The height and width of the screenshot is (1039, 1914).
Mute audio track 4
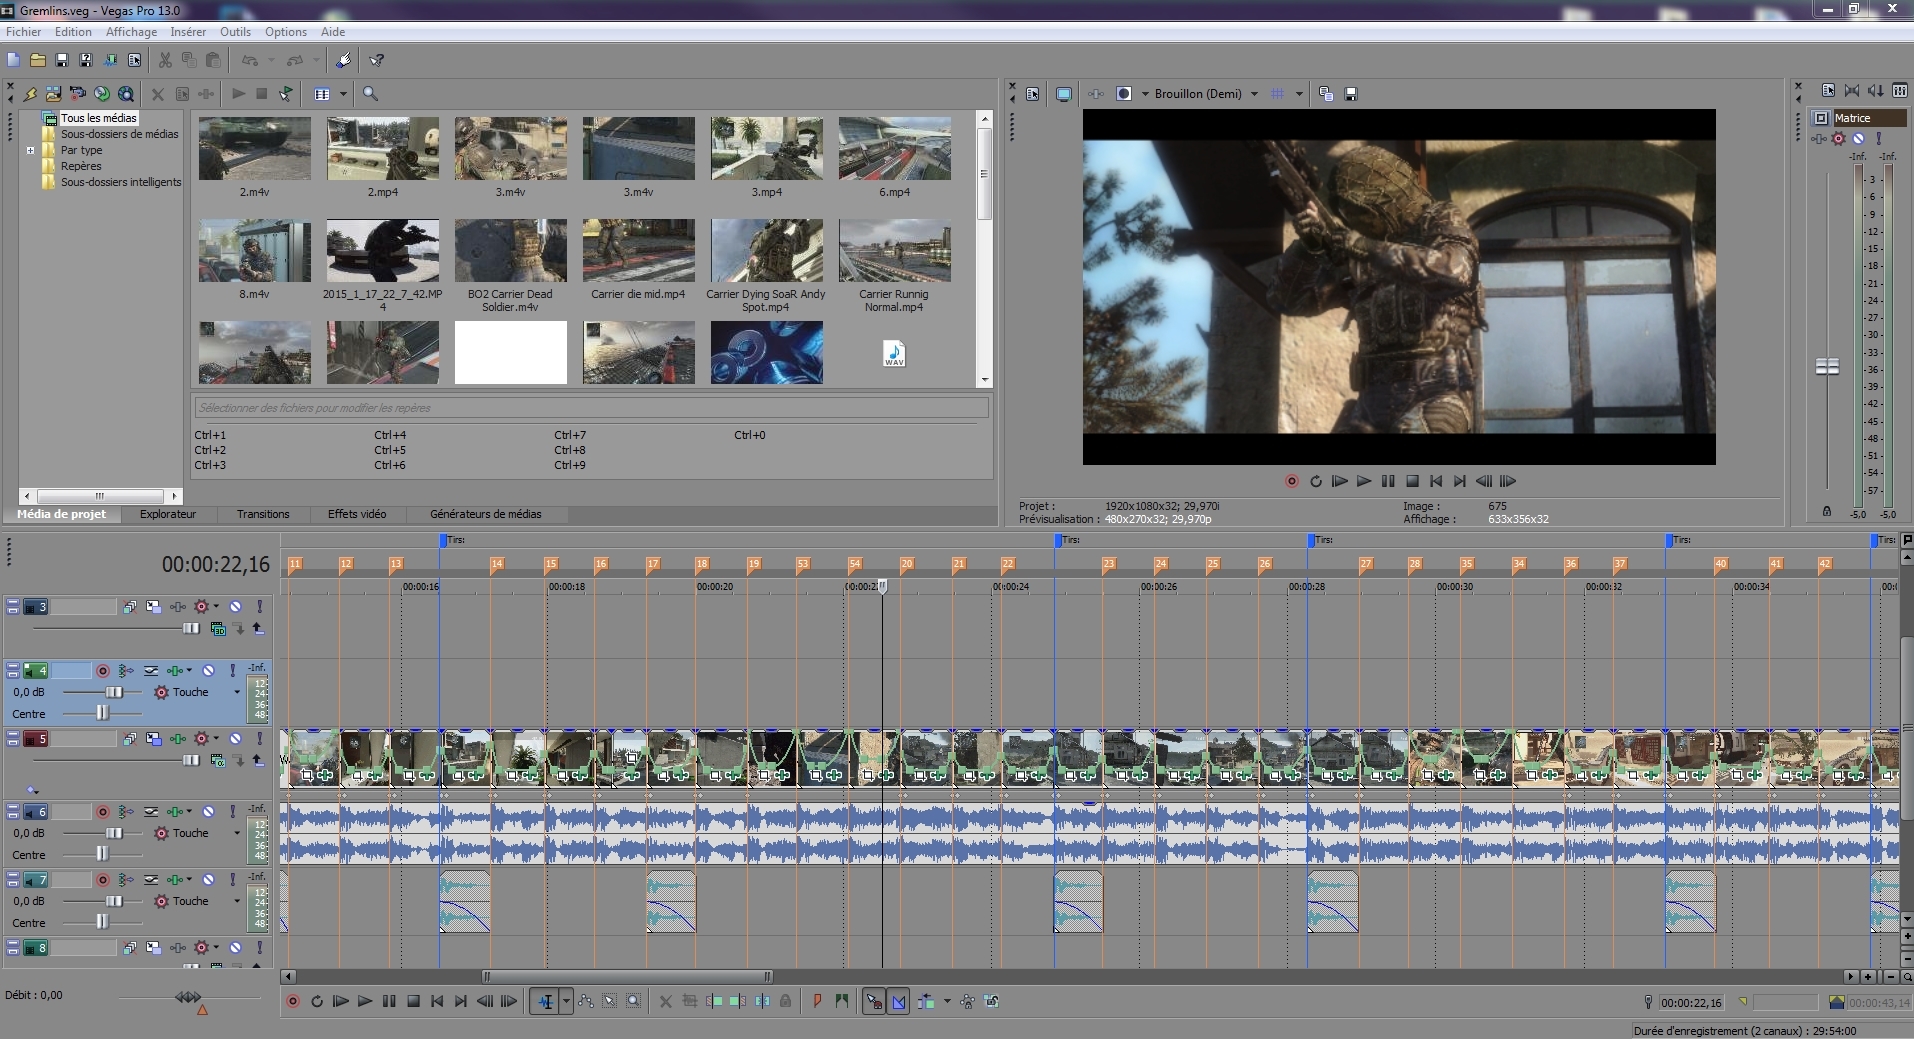(209, 671)
